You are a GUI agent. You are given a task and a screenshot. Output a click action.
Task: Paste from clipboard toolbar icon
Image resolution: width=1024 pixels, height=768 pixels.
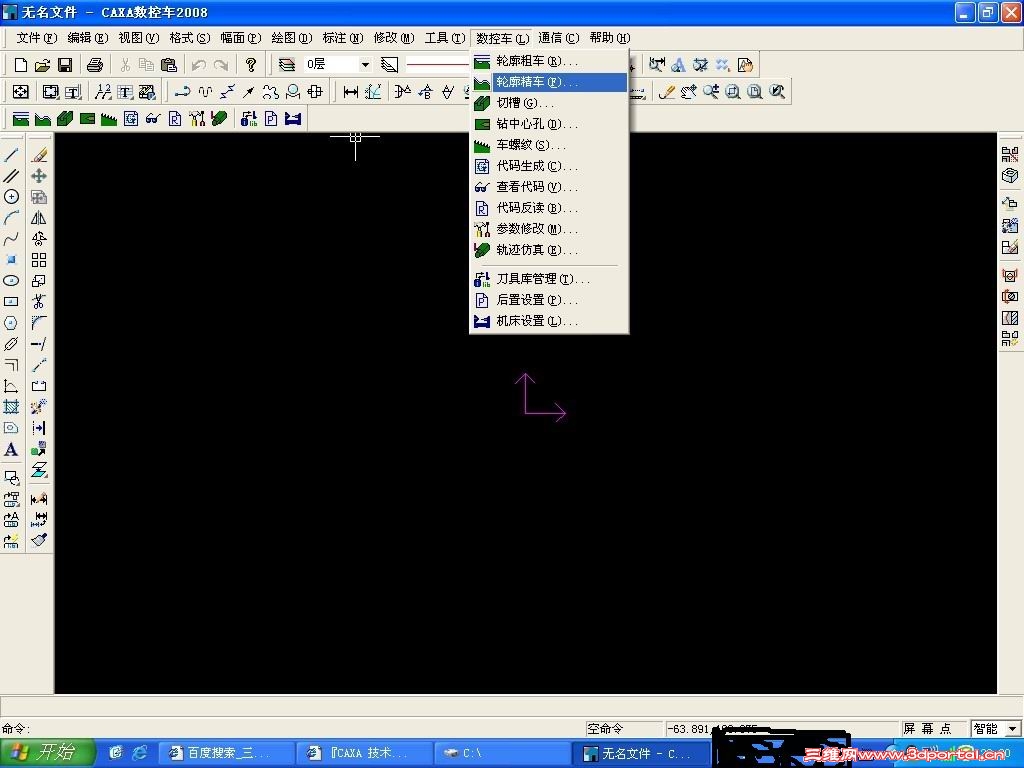click(168, 65)
